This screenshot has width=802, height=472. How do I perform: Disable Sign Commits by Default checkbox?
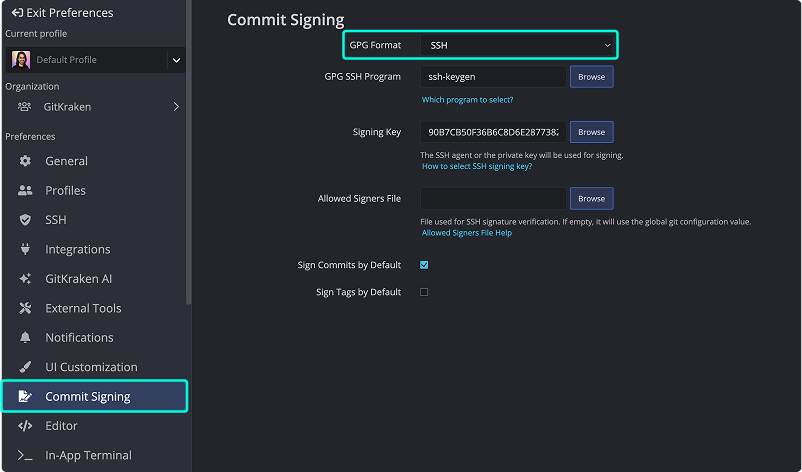(x=424, y=265)
